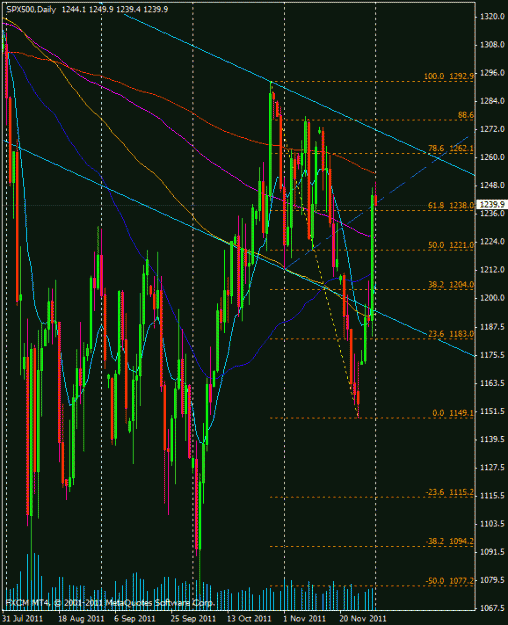
Task: Click the 1115.5 price axis value
Action: [x=493, y=495]
